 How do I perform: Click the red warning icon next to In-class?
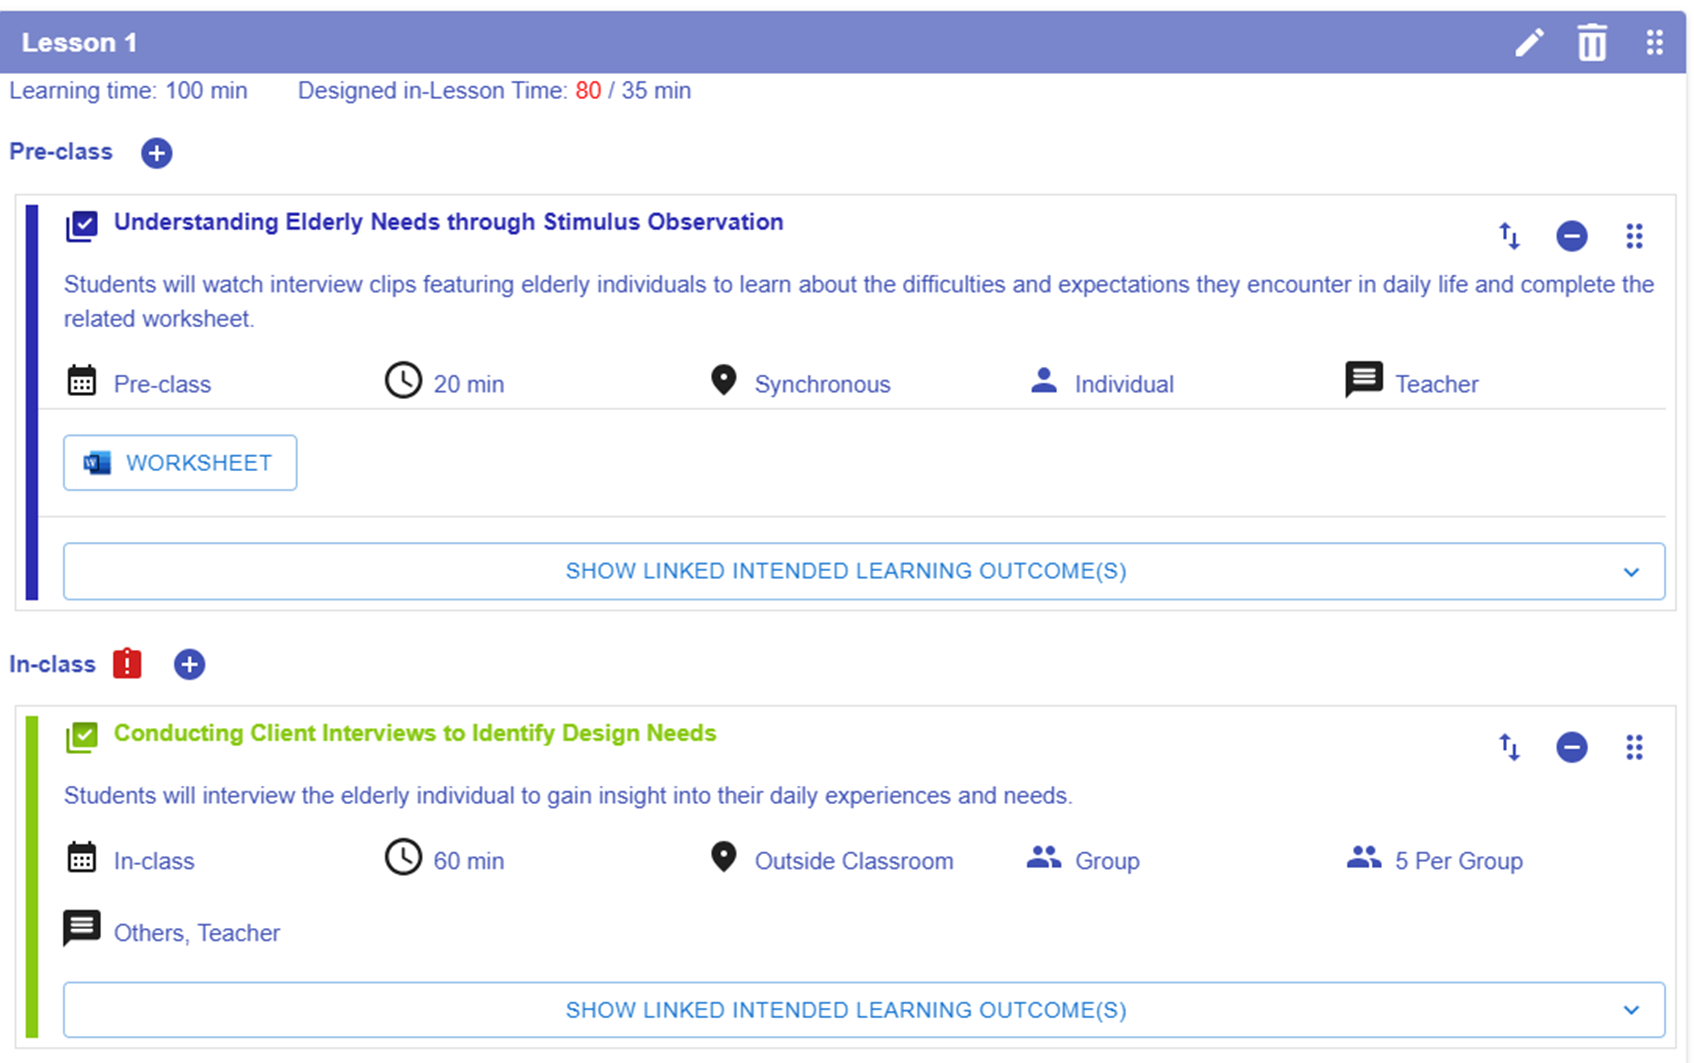pos(127,664)
